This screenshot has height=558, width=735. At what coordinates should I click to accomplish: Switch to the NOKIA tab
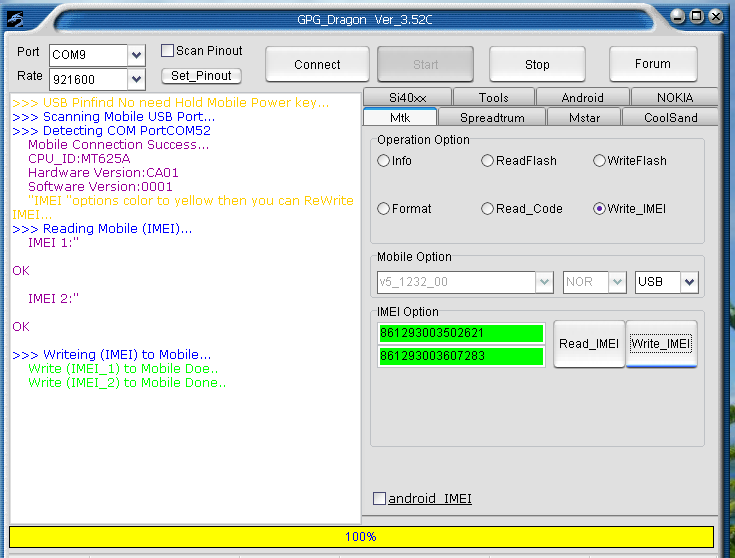pos(674,97)
